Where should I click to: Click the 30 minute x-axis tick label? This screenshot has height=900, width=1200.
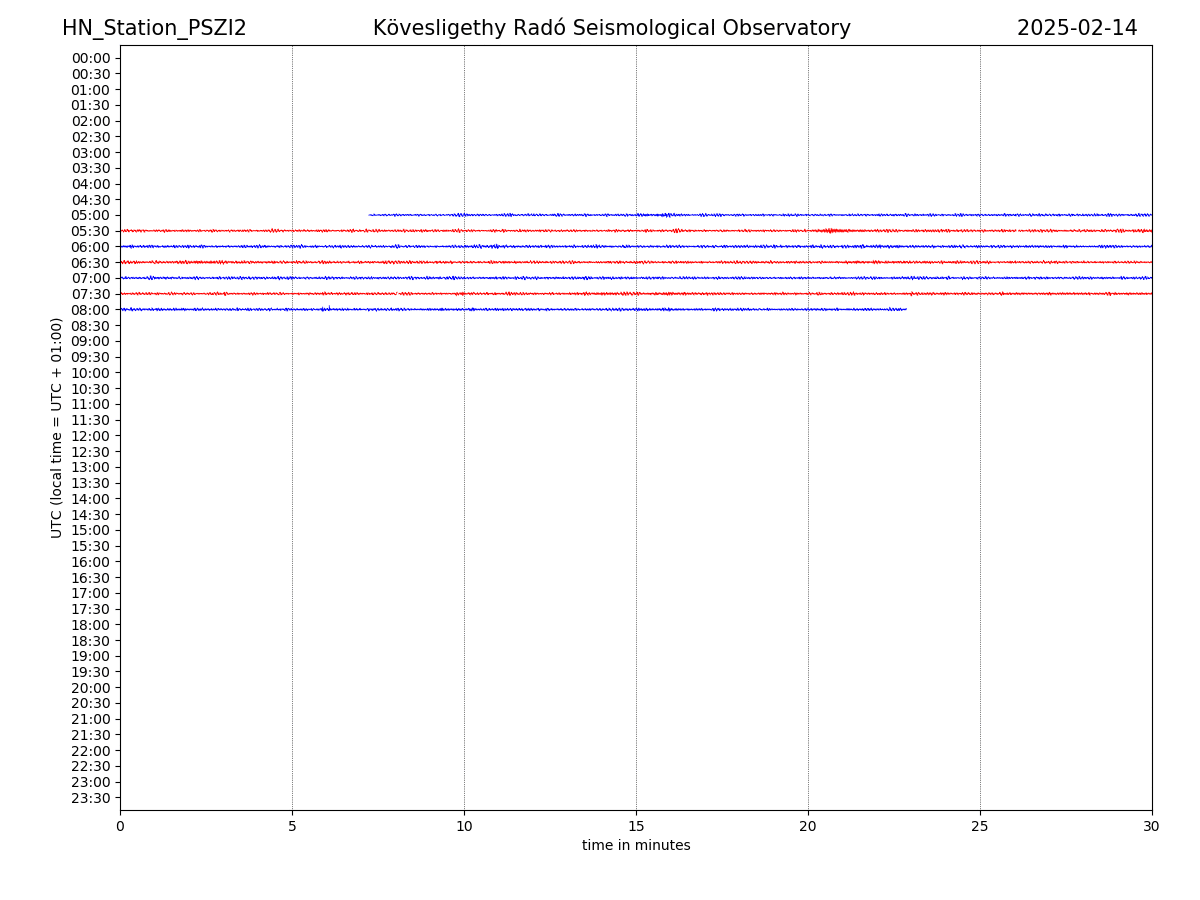point(1151,827)
